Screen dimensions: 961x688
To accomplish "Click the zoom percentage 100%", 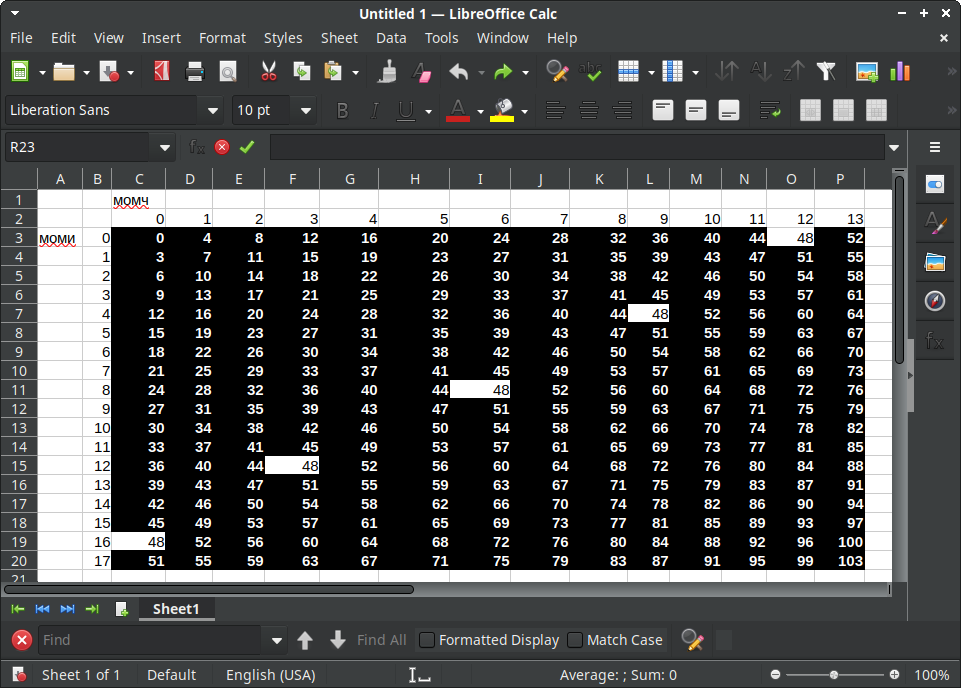I will 932,675.
